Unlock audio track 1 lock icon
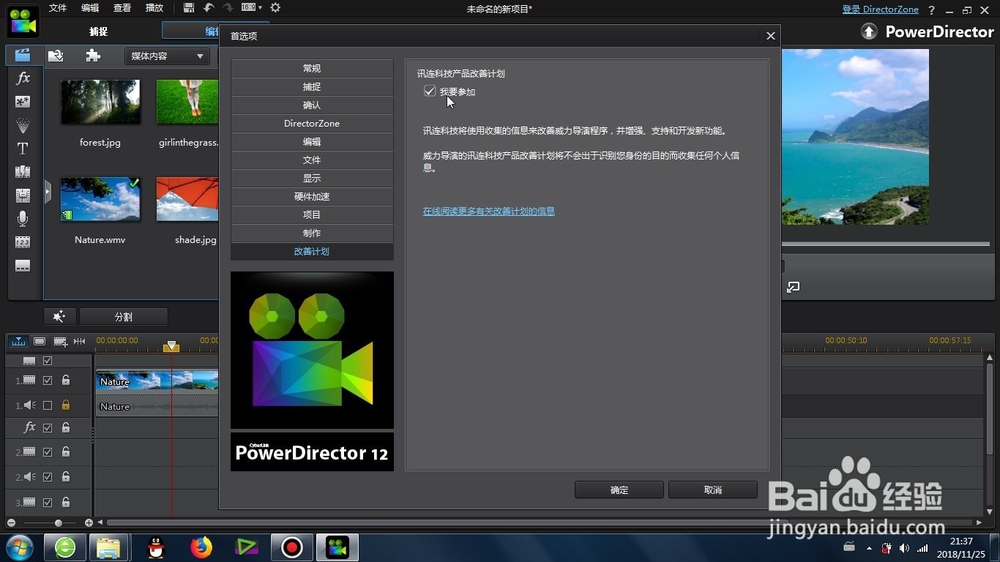1000x562 pixels. (x=66, y=404)
